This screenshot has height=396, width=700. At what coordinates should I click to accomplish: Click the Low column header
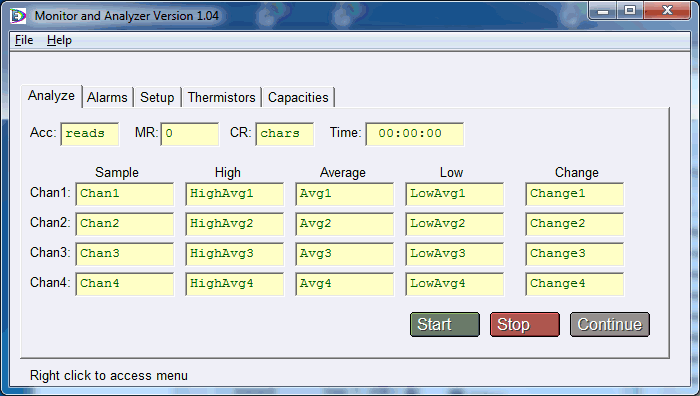tap(451, 173)
